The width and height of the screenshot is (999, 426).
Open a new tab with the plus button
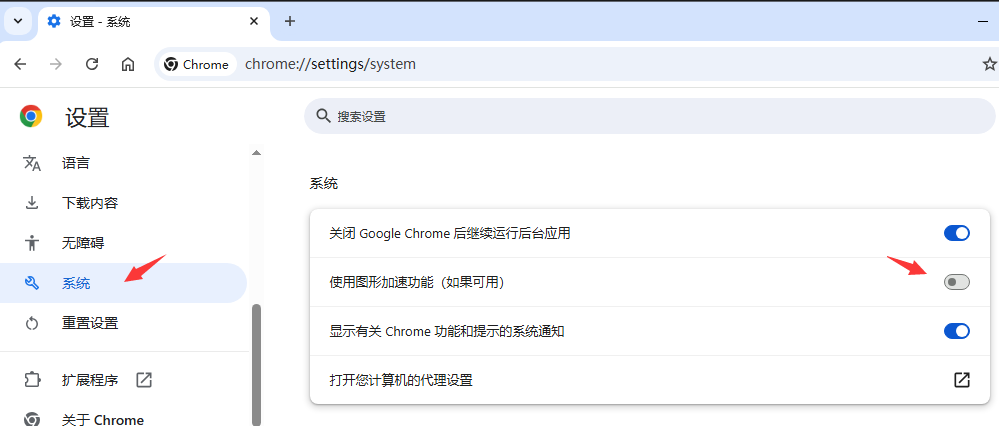pyautogui.click(x=290, y=21)
